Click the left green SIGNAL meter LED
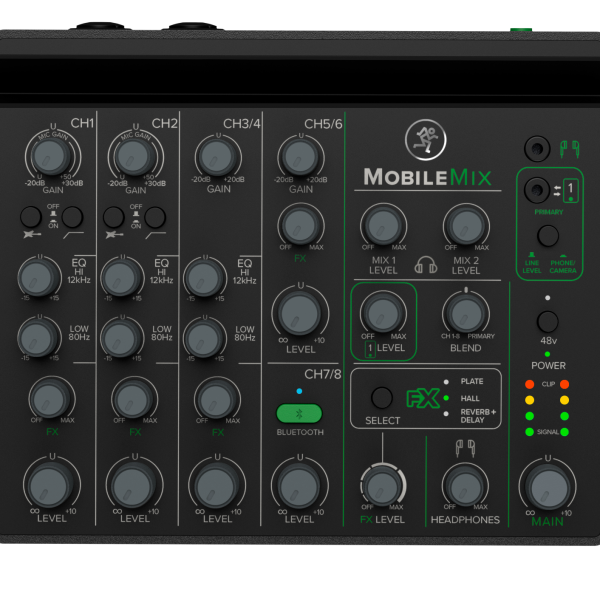The height and width of the screenshot is (600, 600). pos(530,432)
